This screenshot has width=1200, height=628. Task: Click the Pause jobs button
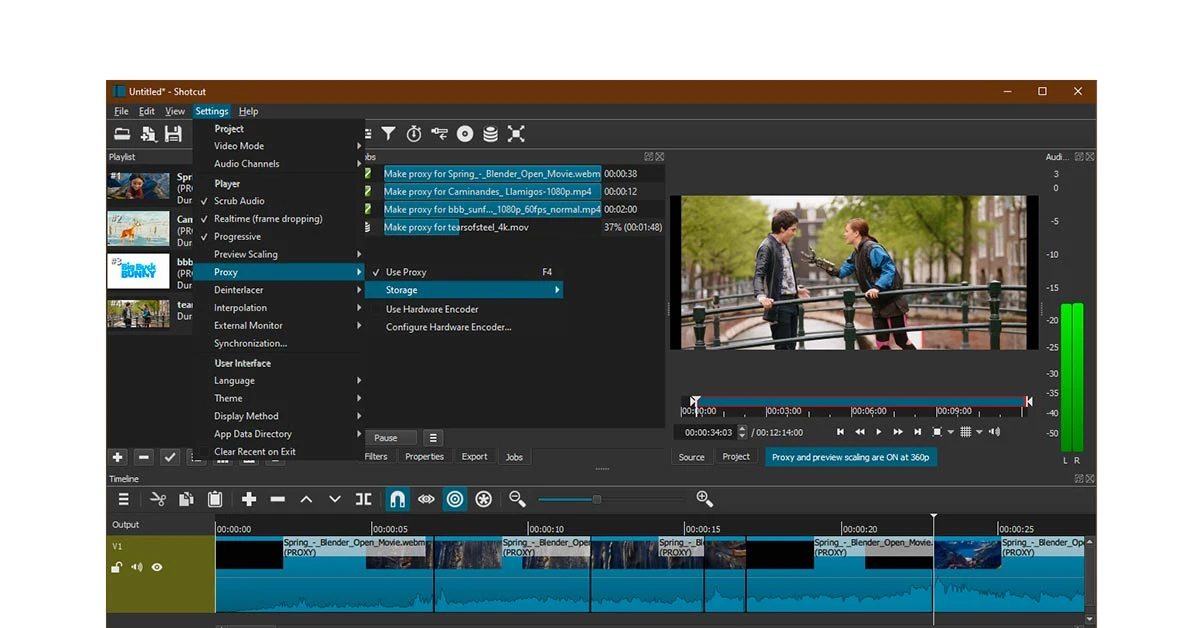point(390,437)
